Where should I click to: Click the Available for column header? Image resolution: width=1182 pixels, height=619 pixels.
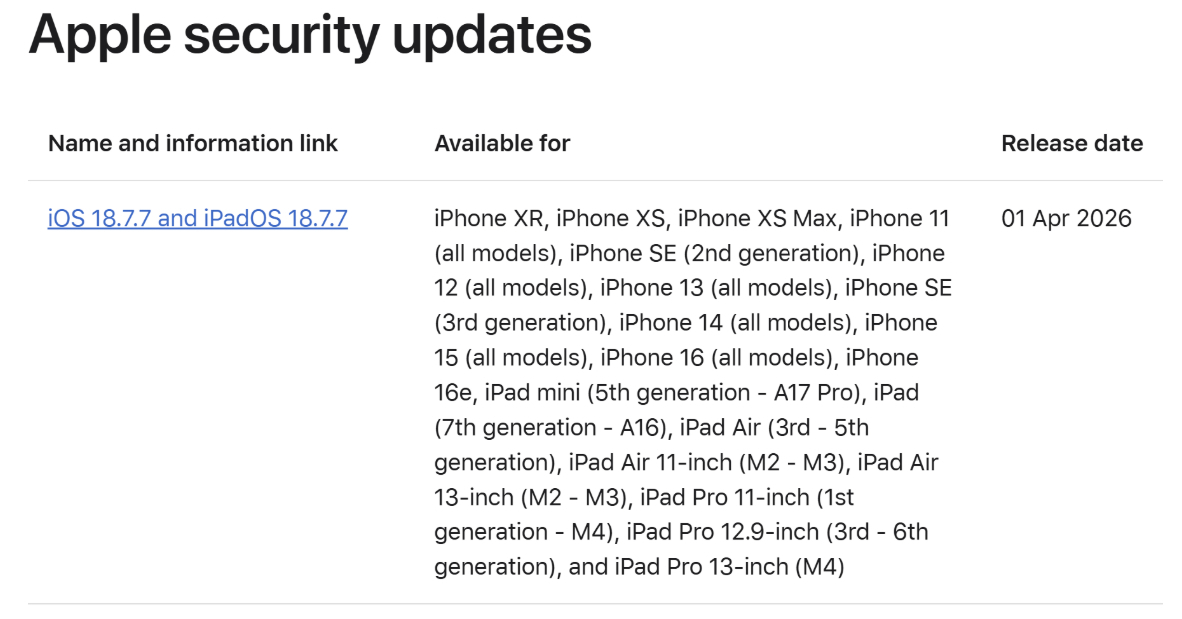point(502,143)
